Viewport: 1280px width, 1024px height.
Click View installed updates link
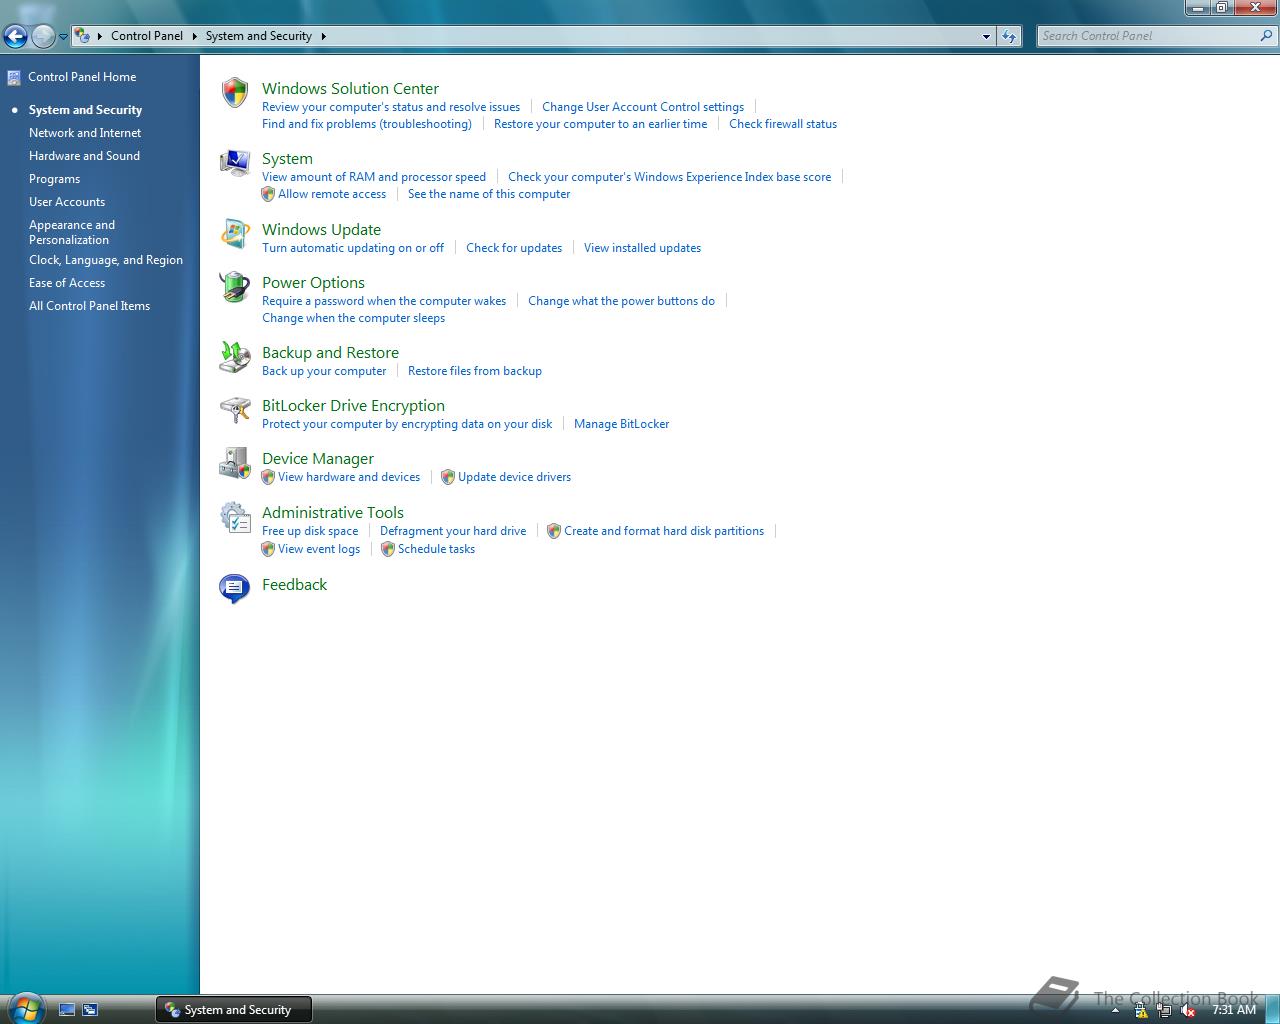642,248
